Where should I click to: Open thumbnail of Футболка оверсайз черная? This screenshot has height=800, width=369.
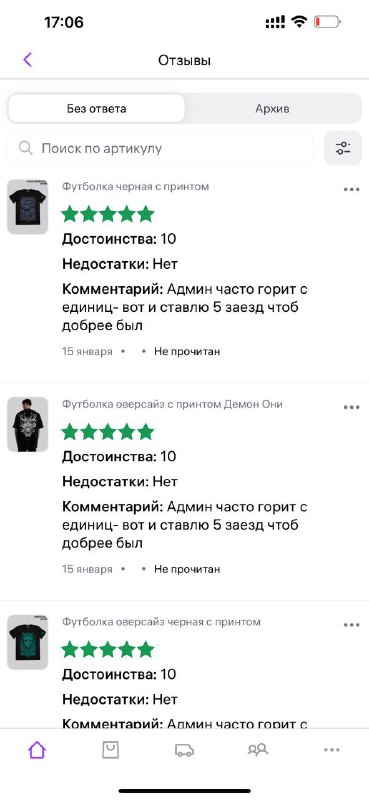28,642
